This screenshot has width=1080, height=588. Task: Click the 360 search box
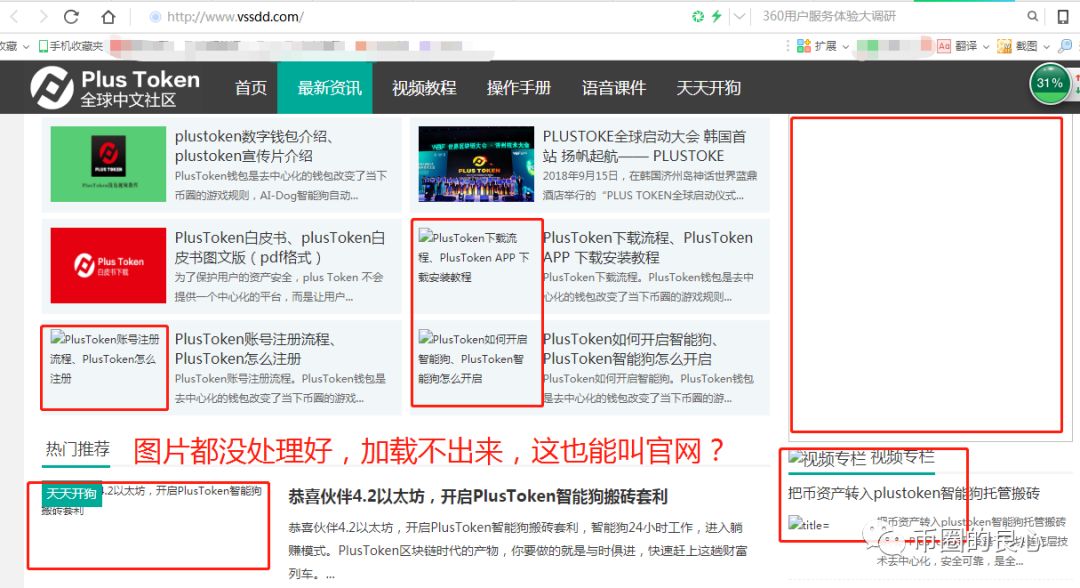click(889, 17)
